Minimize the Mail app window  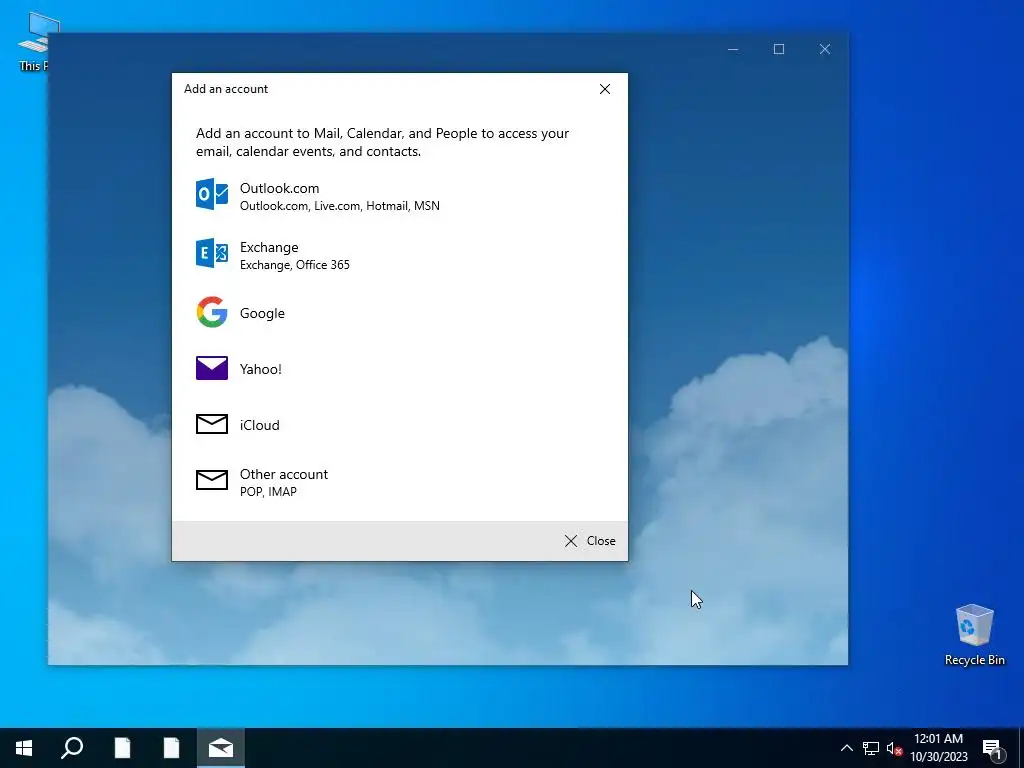[x=733, y=49]
